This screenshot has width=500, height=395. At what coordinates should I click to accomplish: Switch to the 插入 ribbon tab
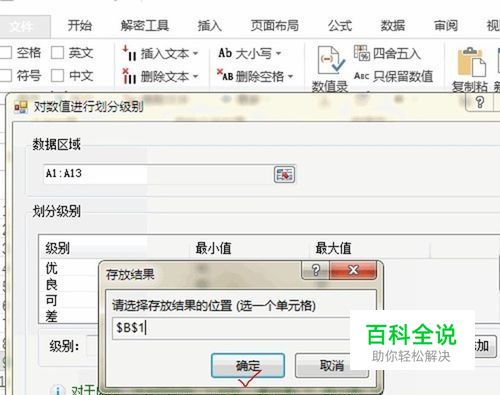pos(209,26)
